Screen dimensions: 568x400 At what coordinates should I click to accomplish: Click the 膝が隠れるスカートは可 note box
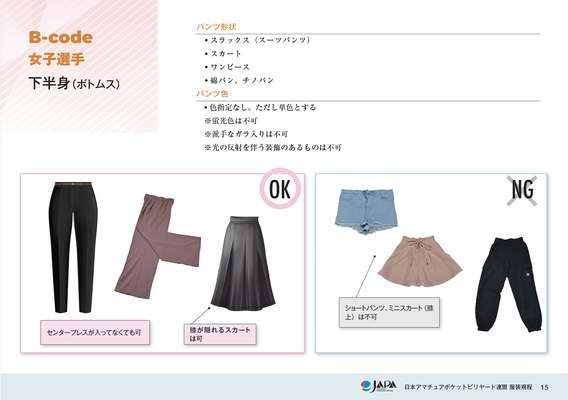[220, 334]
